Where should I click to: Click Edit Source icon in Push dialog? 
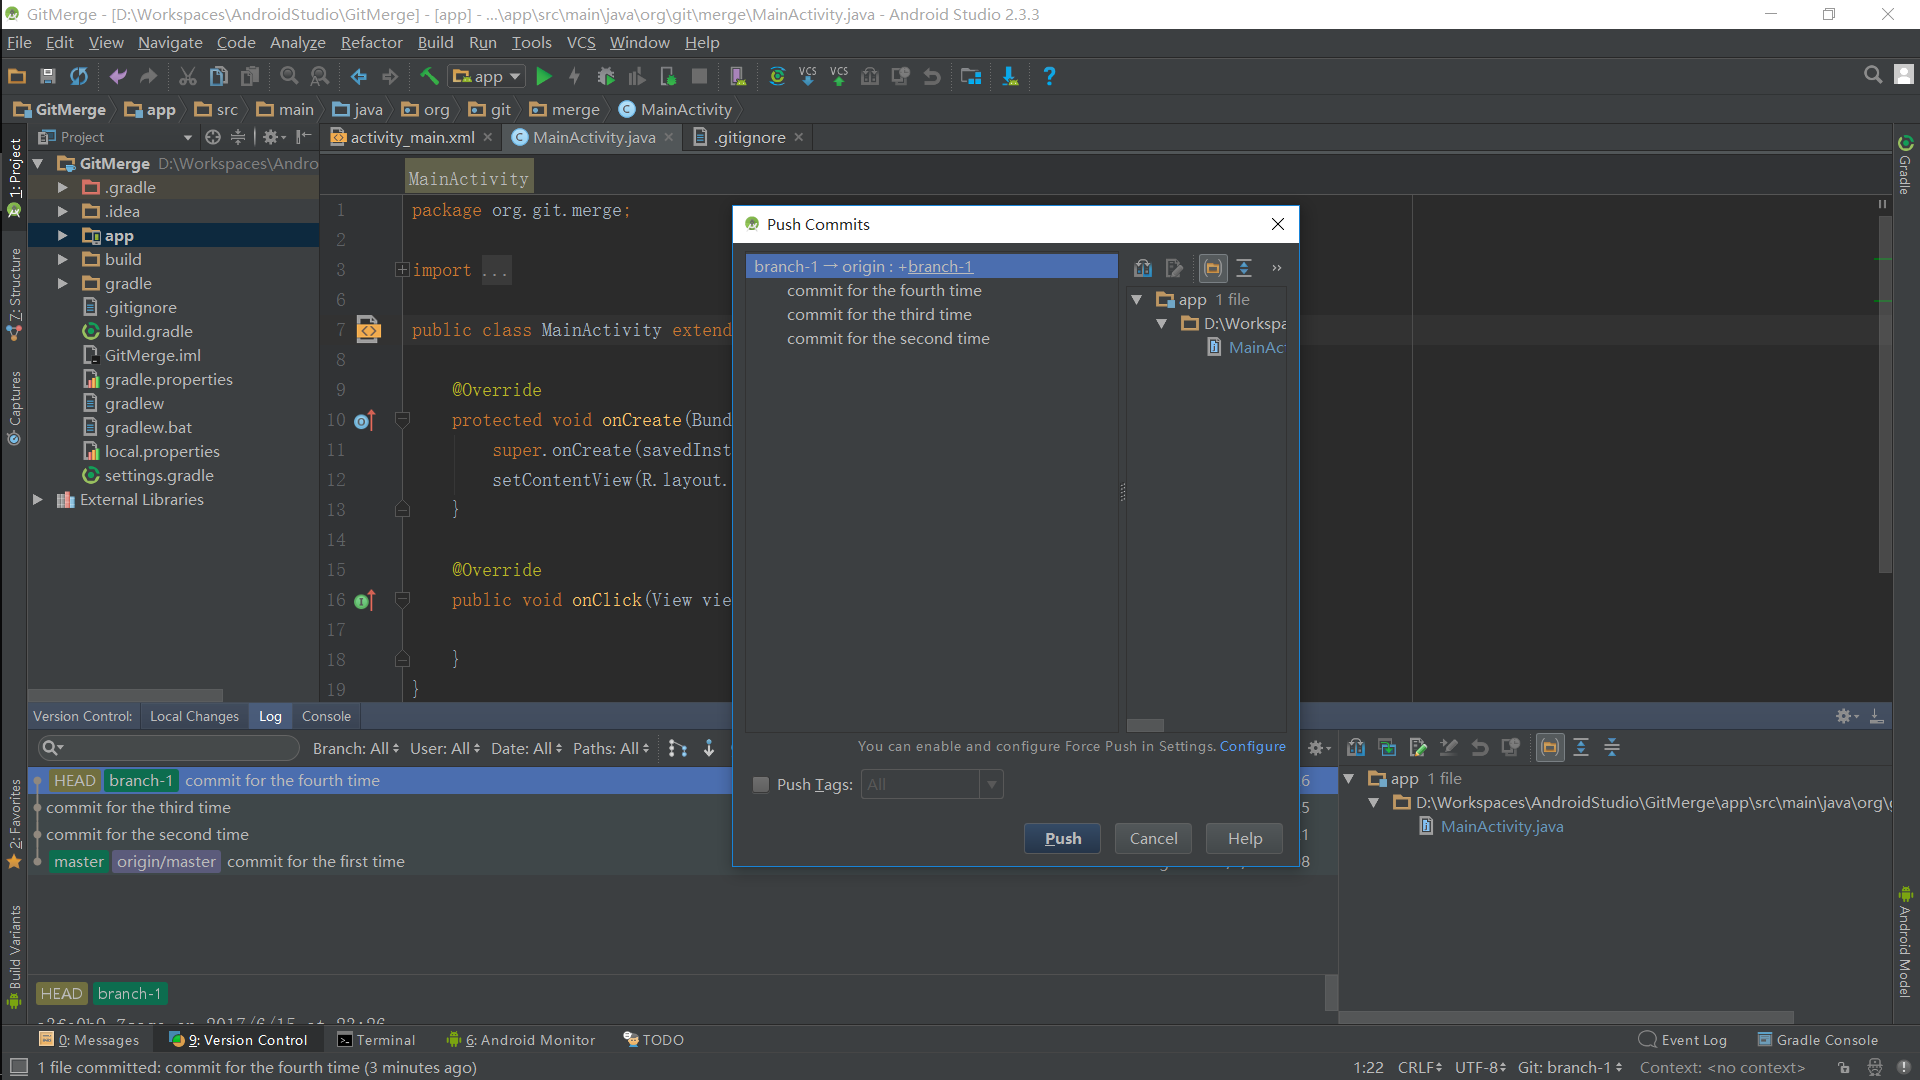tap(1174, 268)
